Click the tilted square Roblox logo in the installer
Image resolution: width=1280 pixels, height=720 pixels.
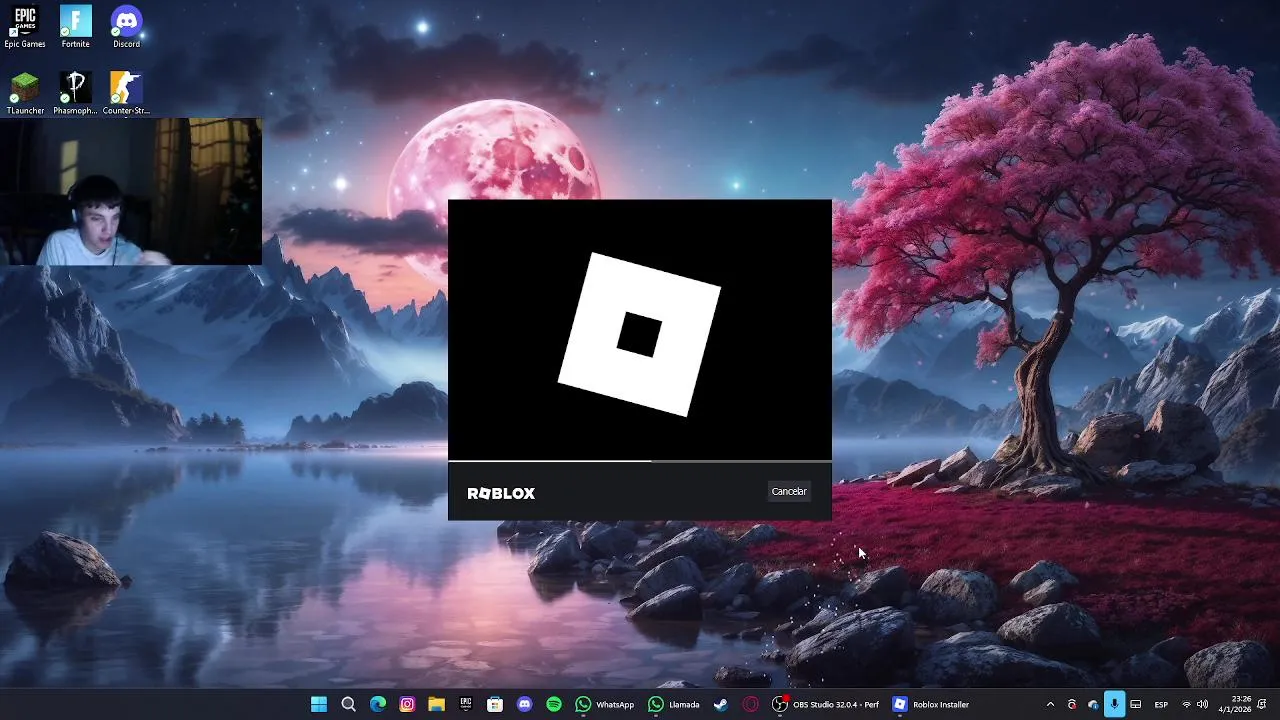(639, 334)
